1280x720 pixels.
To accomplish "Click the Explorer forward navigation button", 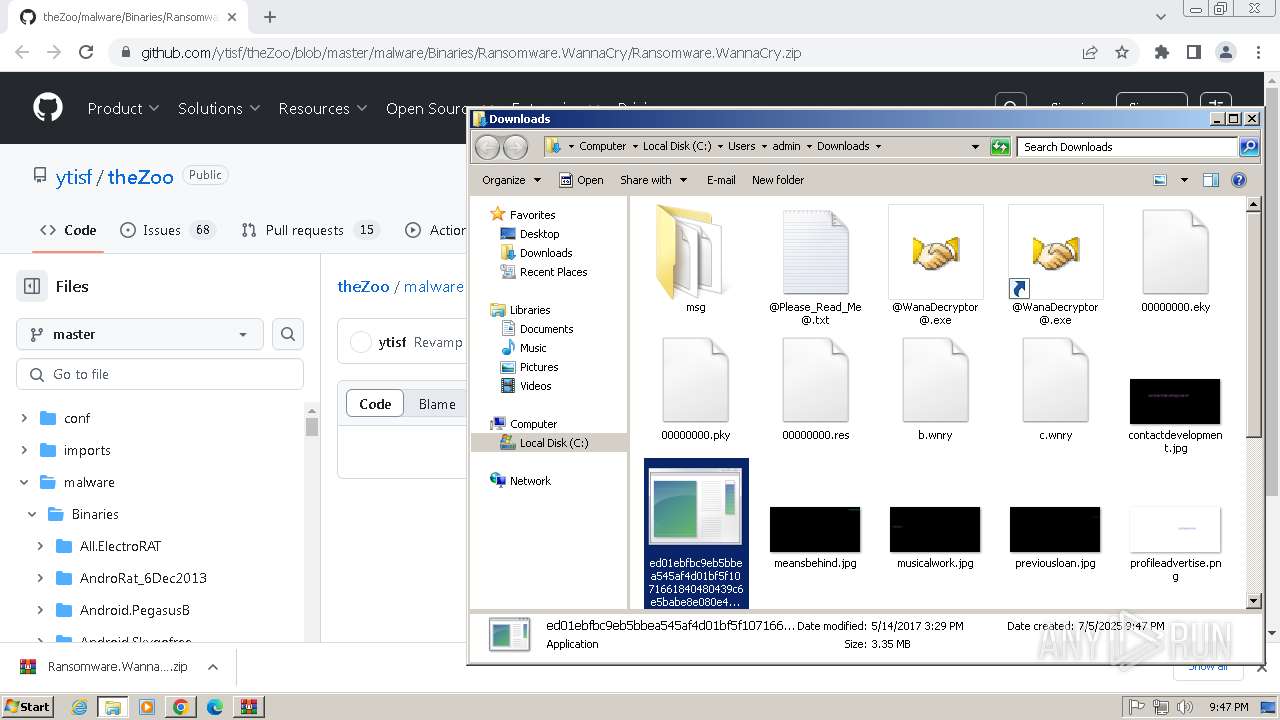I will point(515,147).
